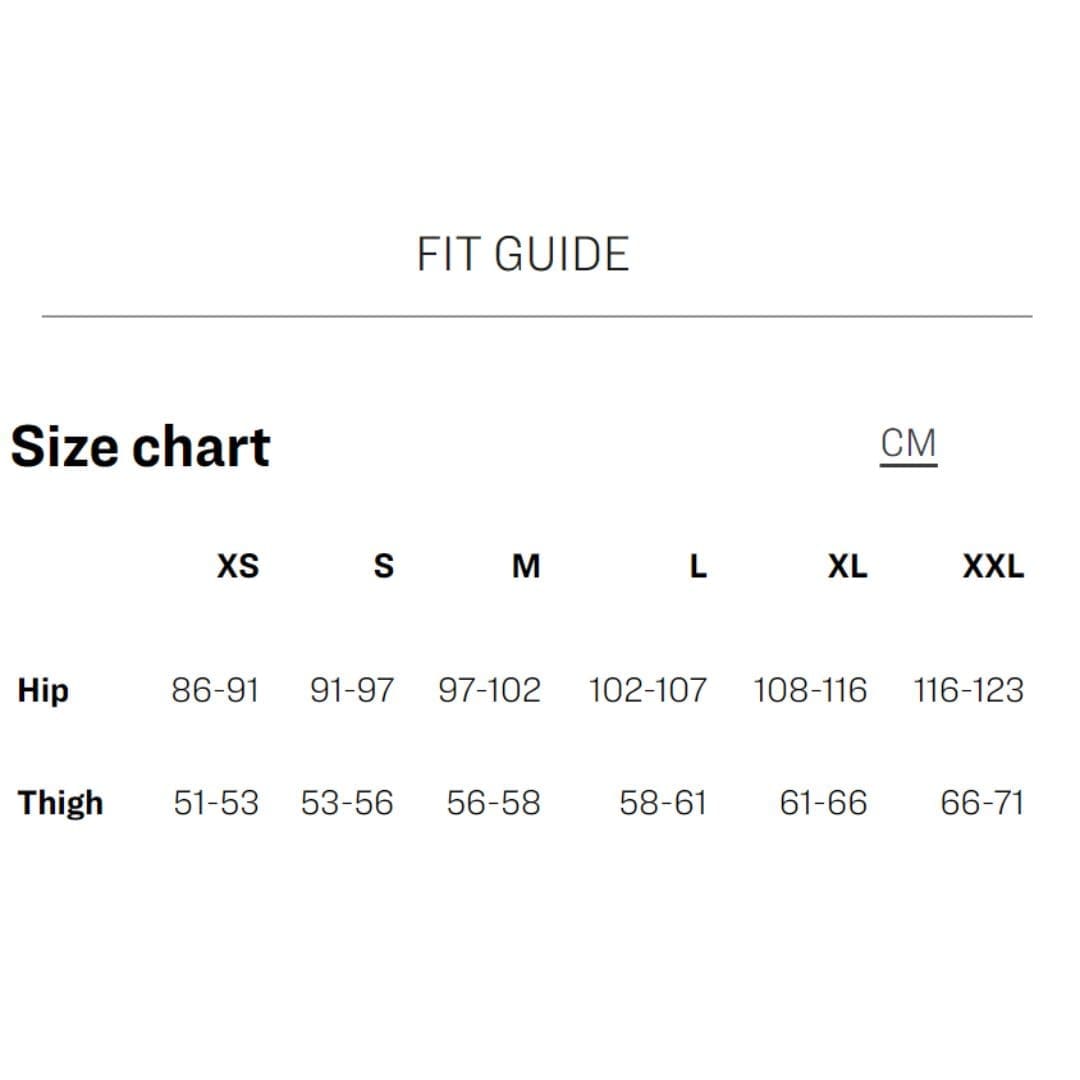Click the Hip row label
The image size is (1080, 1080).
point(43,690)
